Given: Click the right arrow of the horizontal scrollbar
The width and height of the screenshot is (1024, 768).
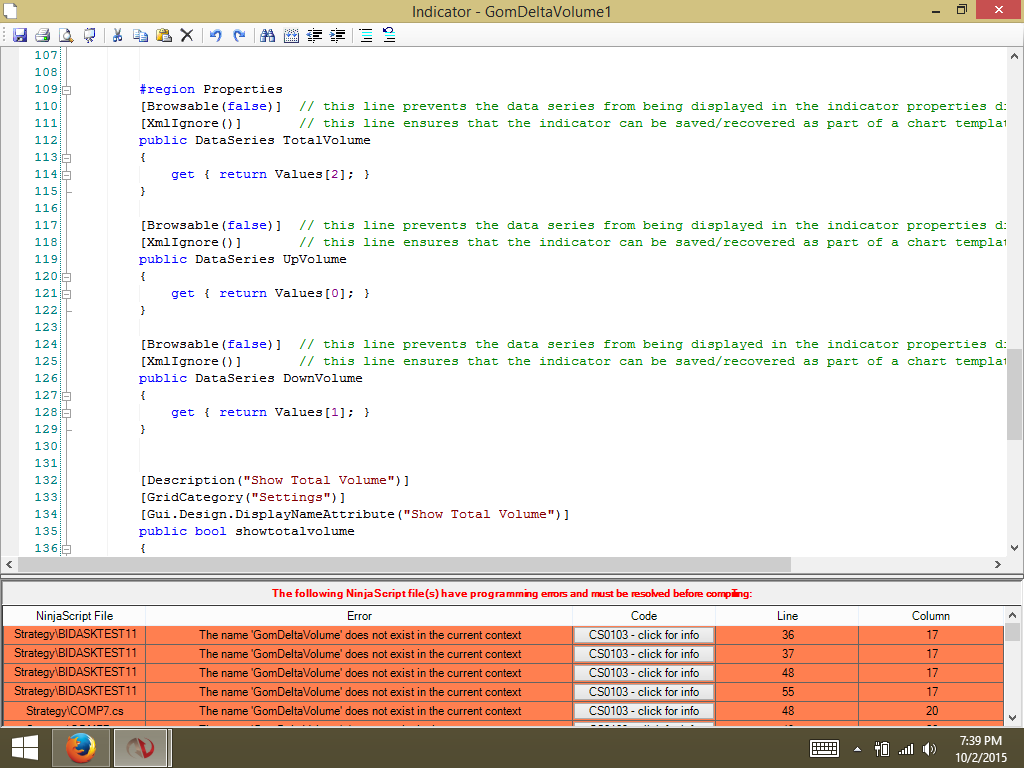Looking at the screenshot, I should (x=997, y=564).
